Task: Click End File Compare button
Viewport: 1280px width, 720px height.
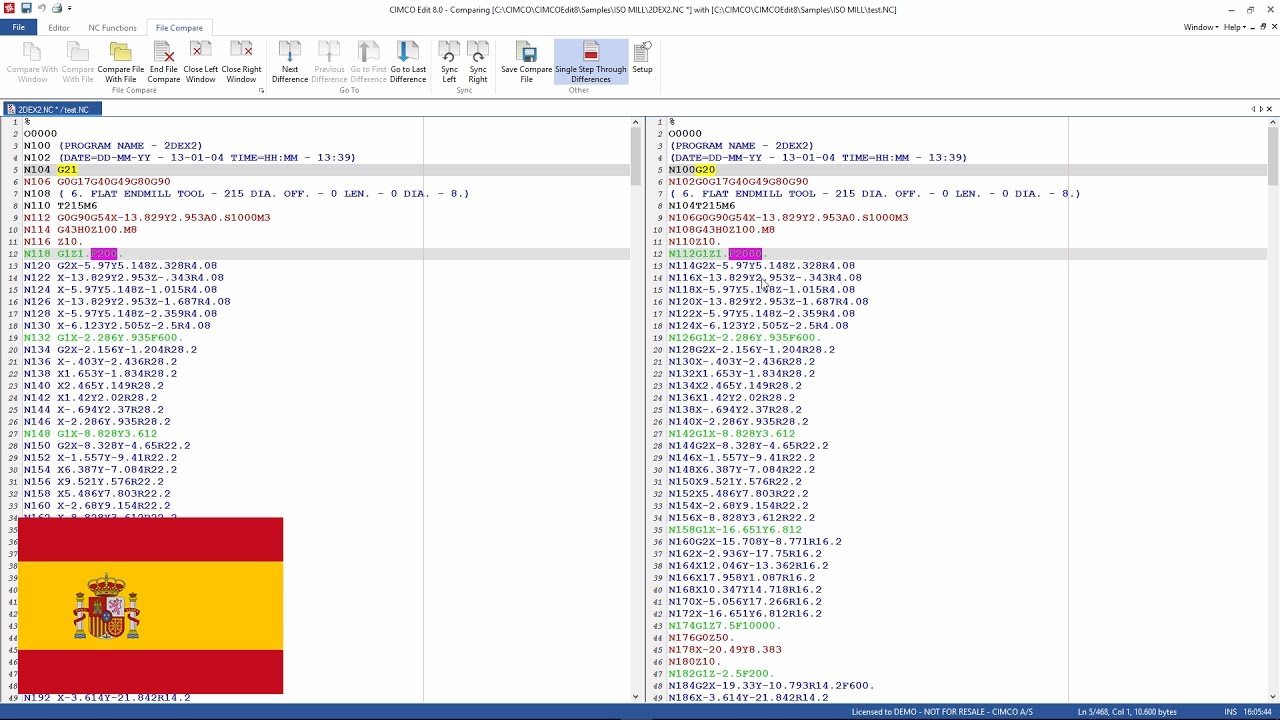Action: click(x=164, y=63)
